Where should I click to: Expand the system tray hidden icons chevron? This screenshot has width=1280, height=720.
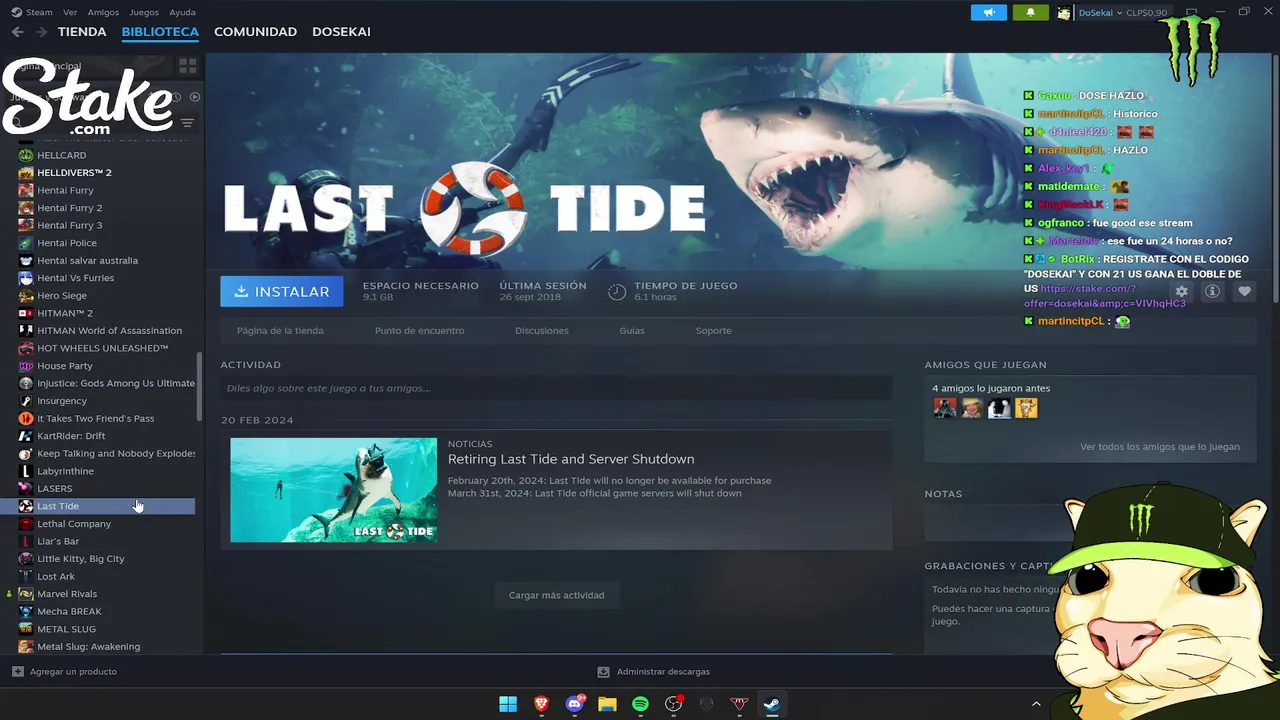coord(1036,704)
